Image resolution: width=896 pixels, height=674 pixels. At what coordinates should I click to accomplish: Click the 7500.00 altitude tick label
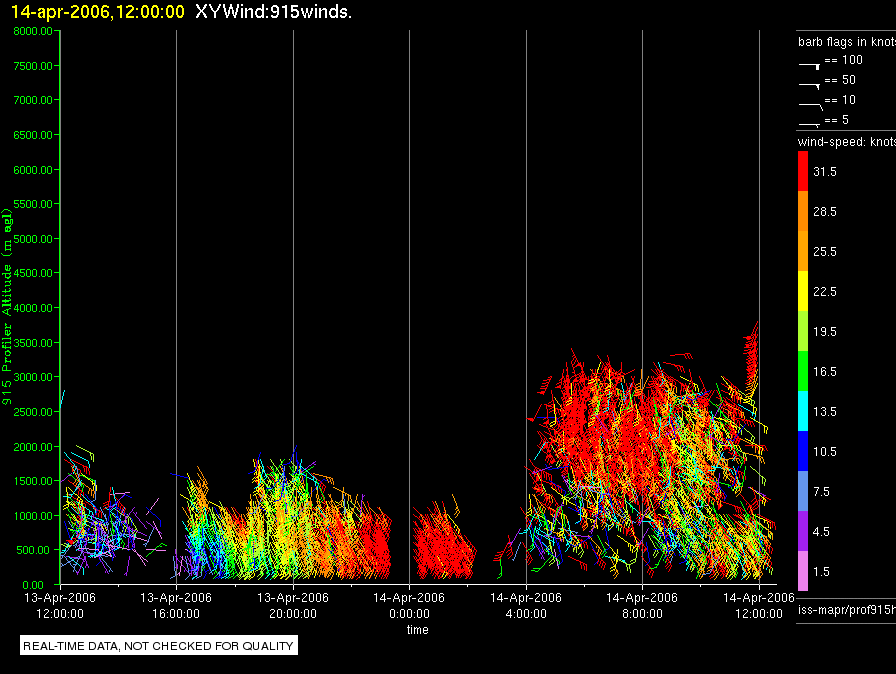(33, 66)
